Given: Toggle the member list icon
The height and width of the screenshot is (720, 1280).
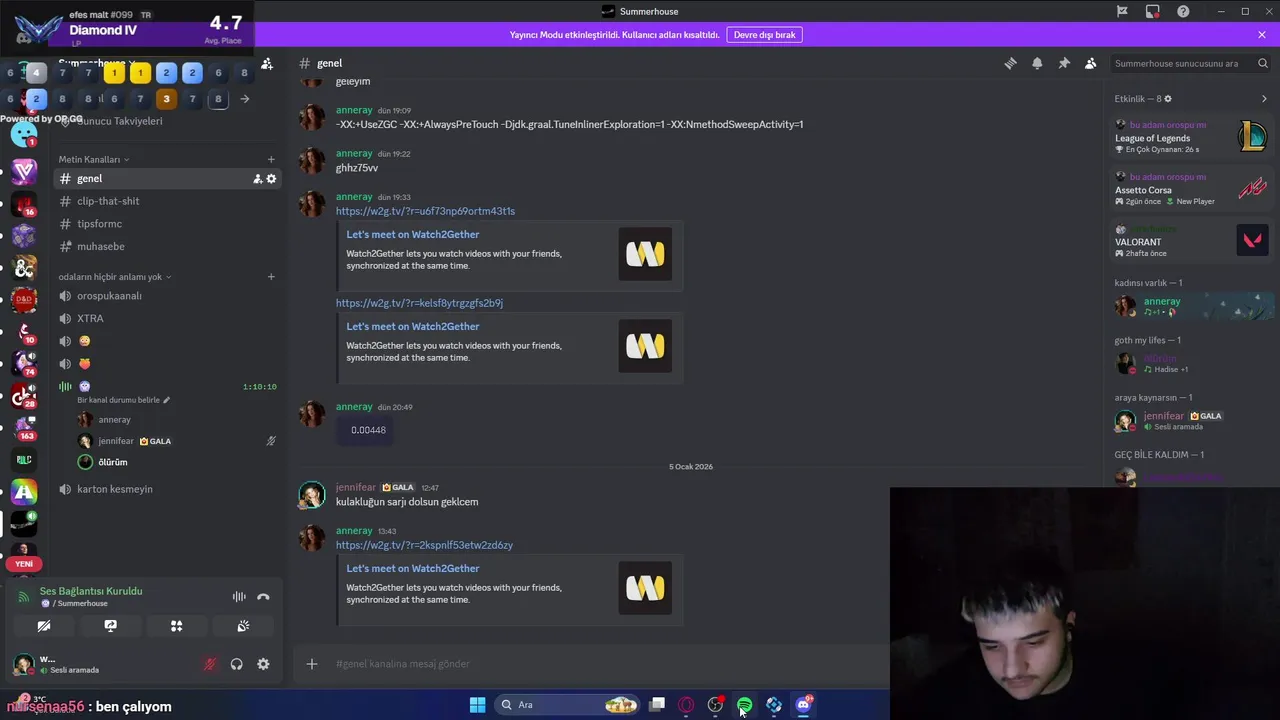Looking at the screenshot, I should pos(1091,63).
